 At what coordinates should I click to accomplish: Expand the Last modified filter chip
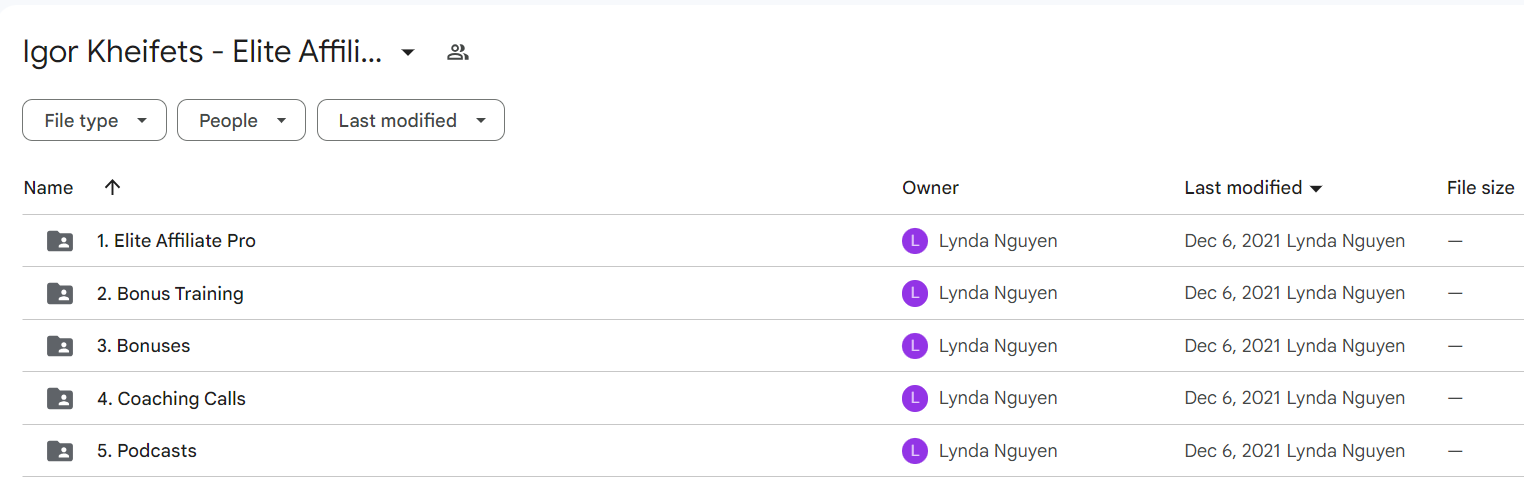411,120
